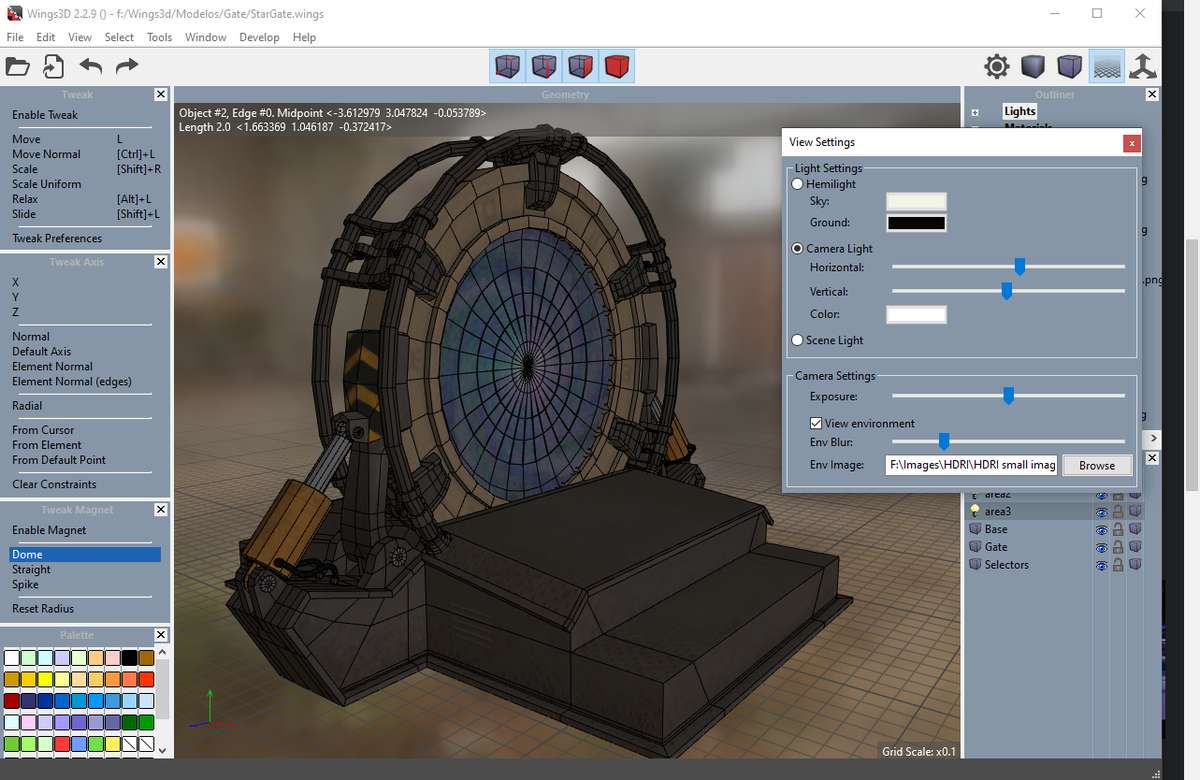This screenshot has height=780, width=1200.
Task: Select Enable Tweak in Tweak panel
Action: click(45, 115)
